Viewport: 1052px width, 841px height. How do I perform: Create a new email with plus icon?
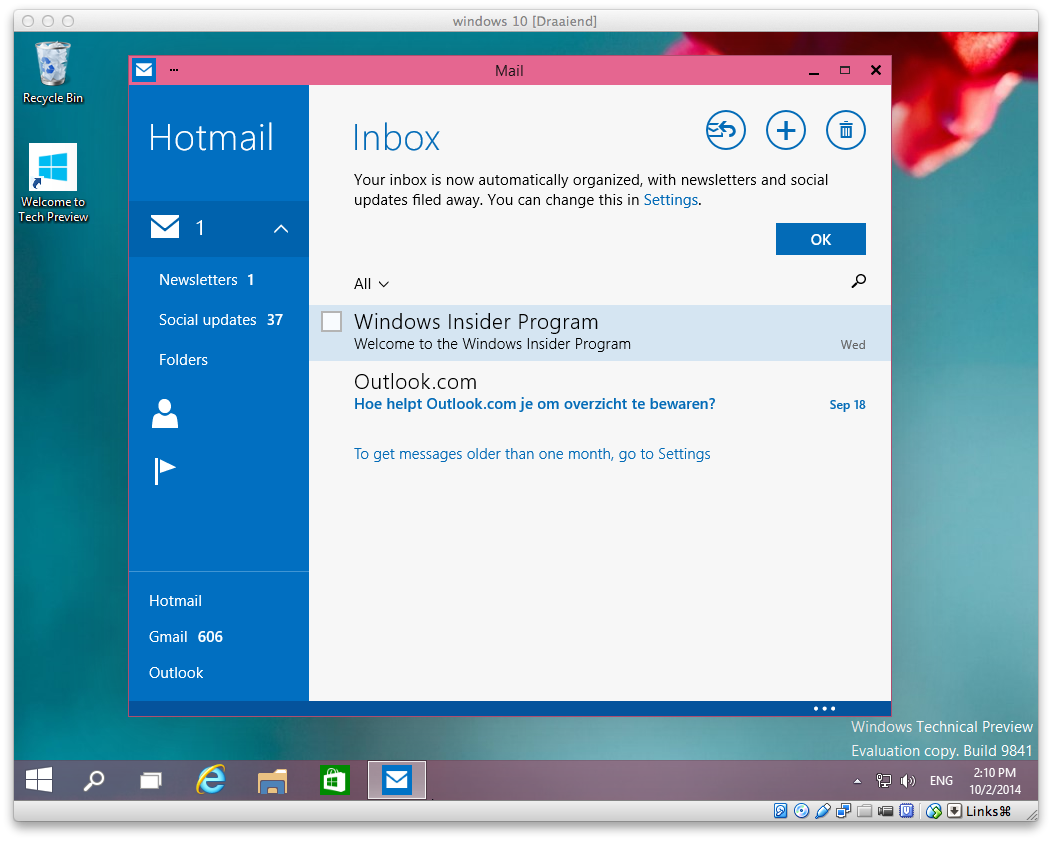[x=786, y=130]
